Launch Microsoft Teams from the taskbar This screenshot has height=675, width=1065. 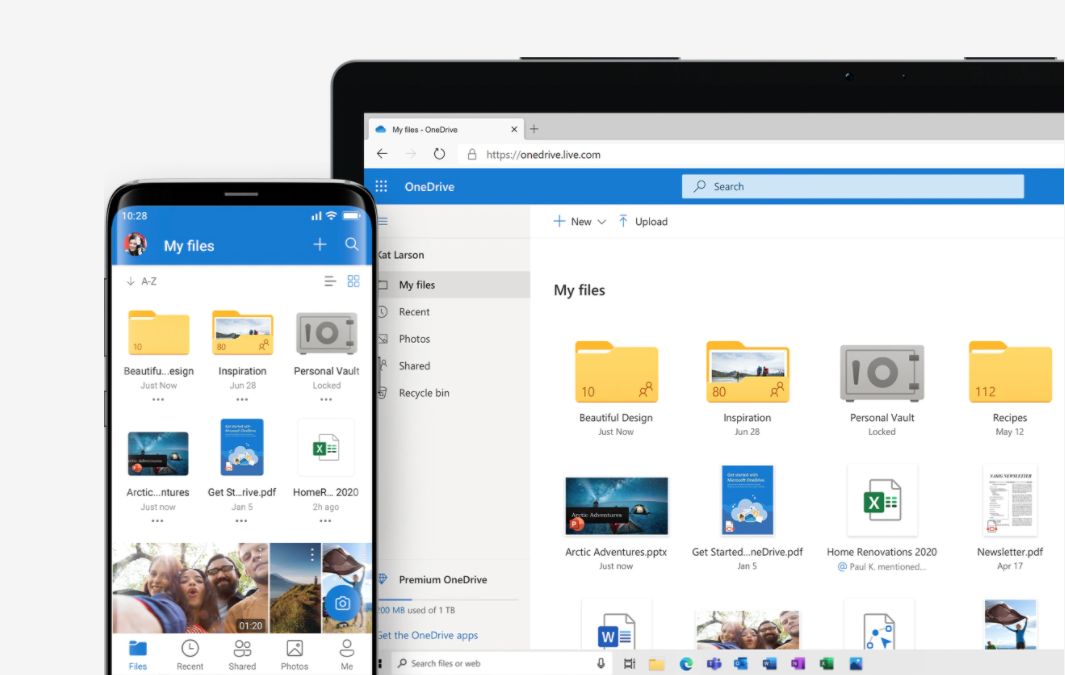(x=713, y=664)
